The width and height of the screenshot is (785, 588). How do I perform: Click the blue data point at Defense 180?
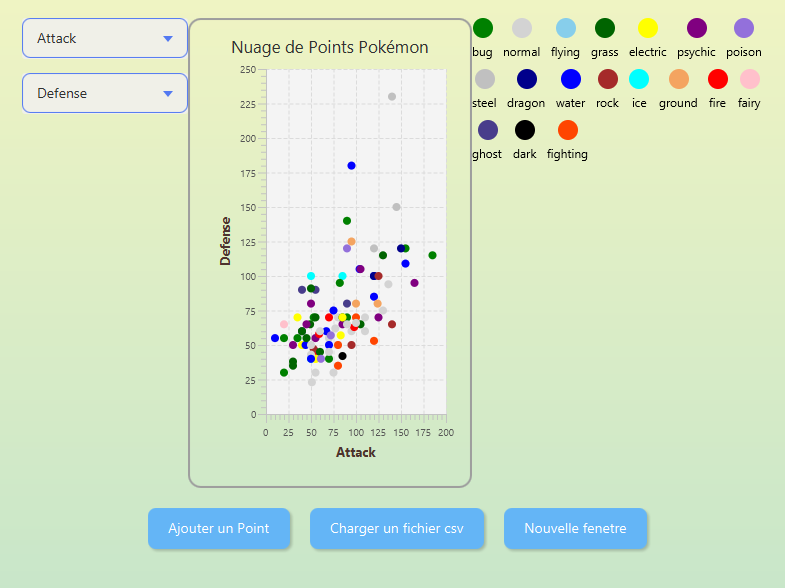point(352,166)
